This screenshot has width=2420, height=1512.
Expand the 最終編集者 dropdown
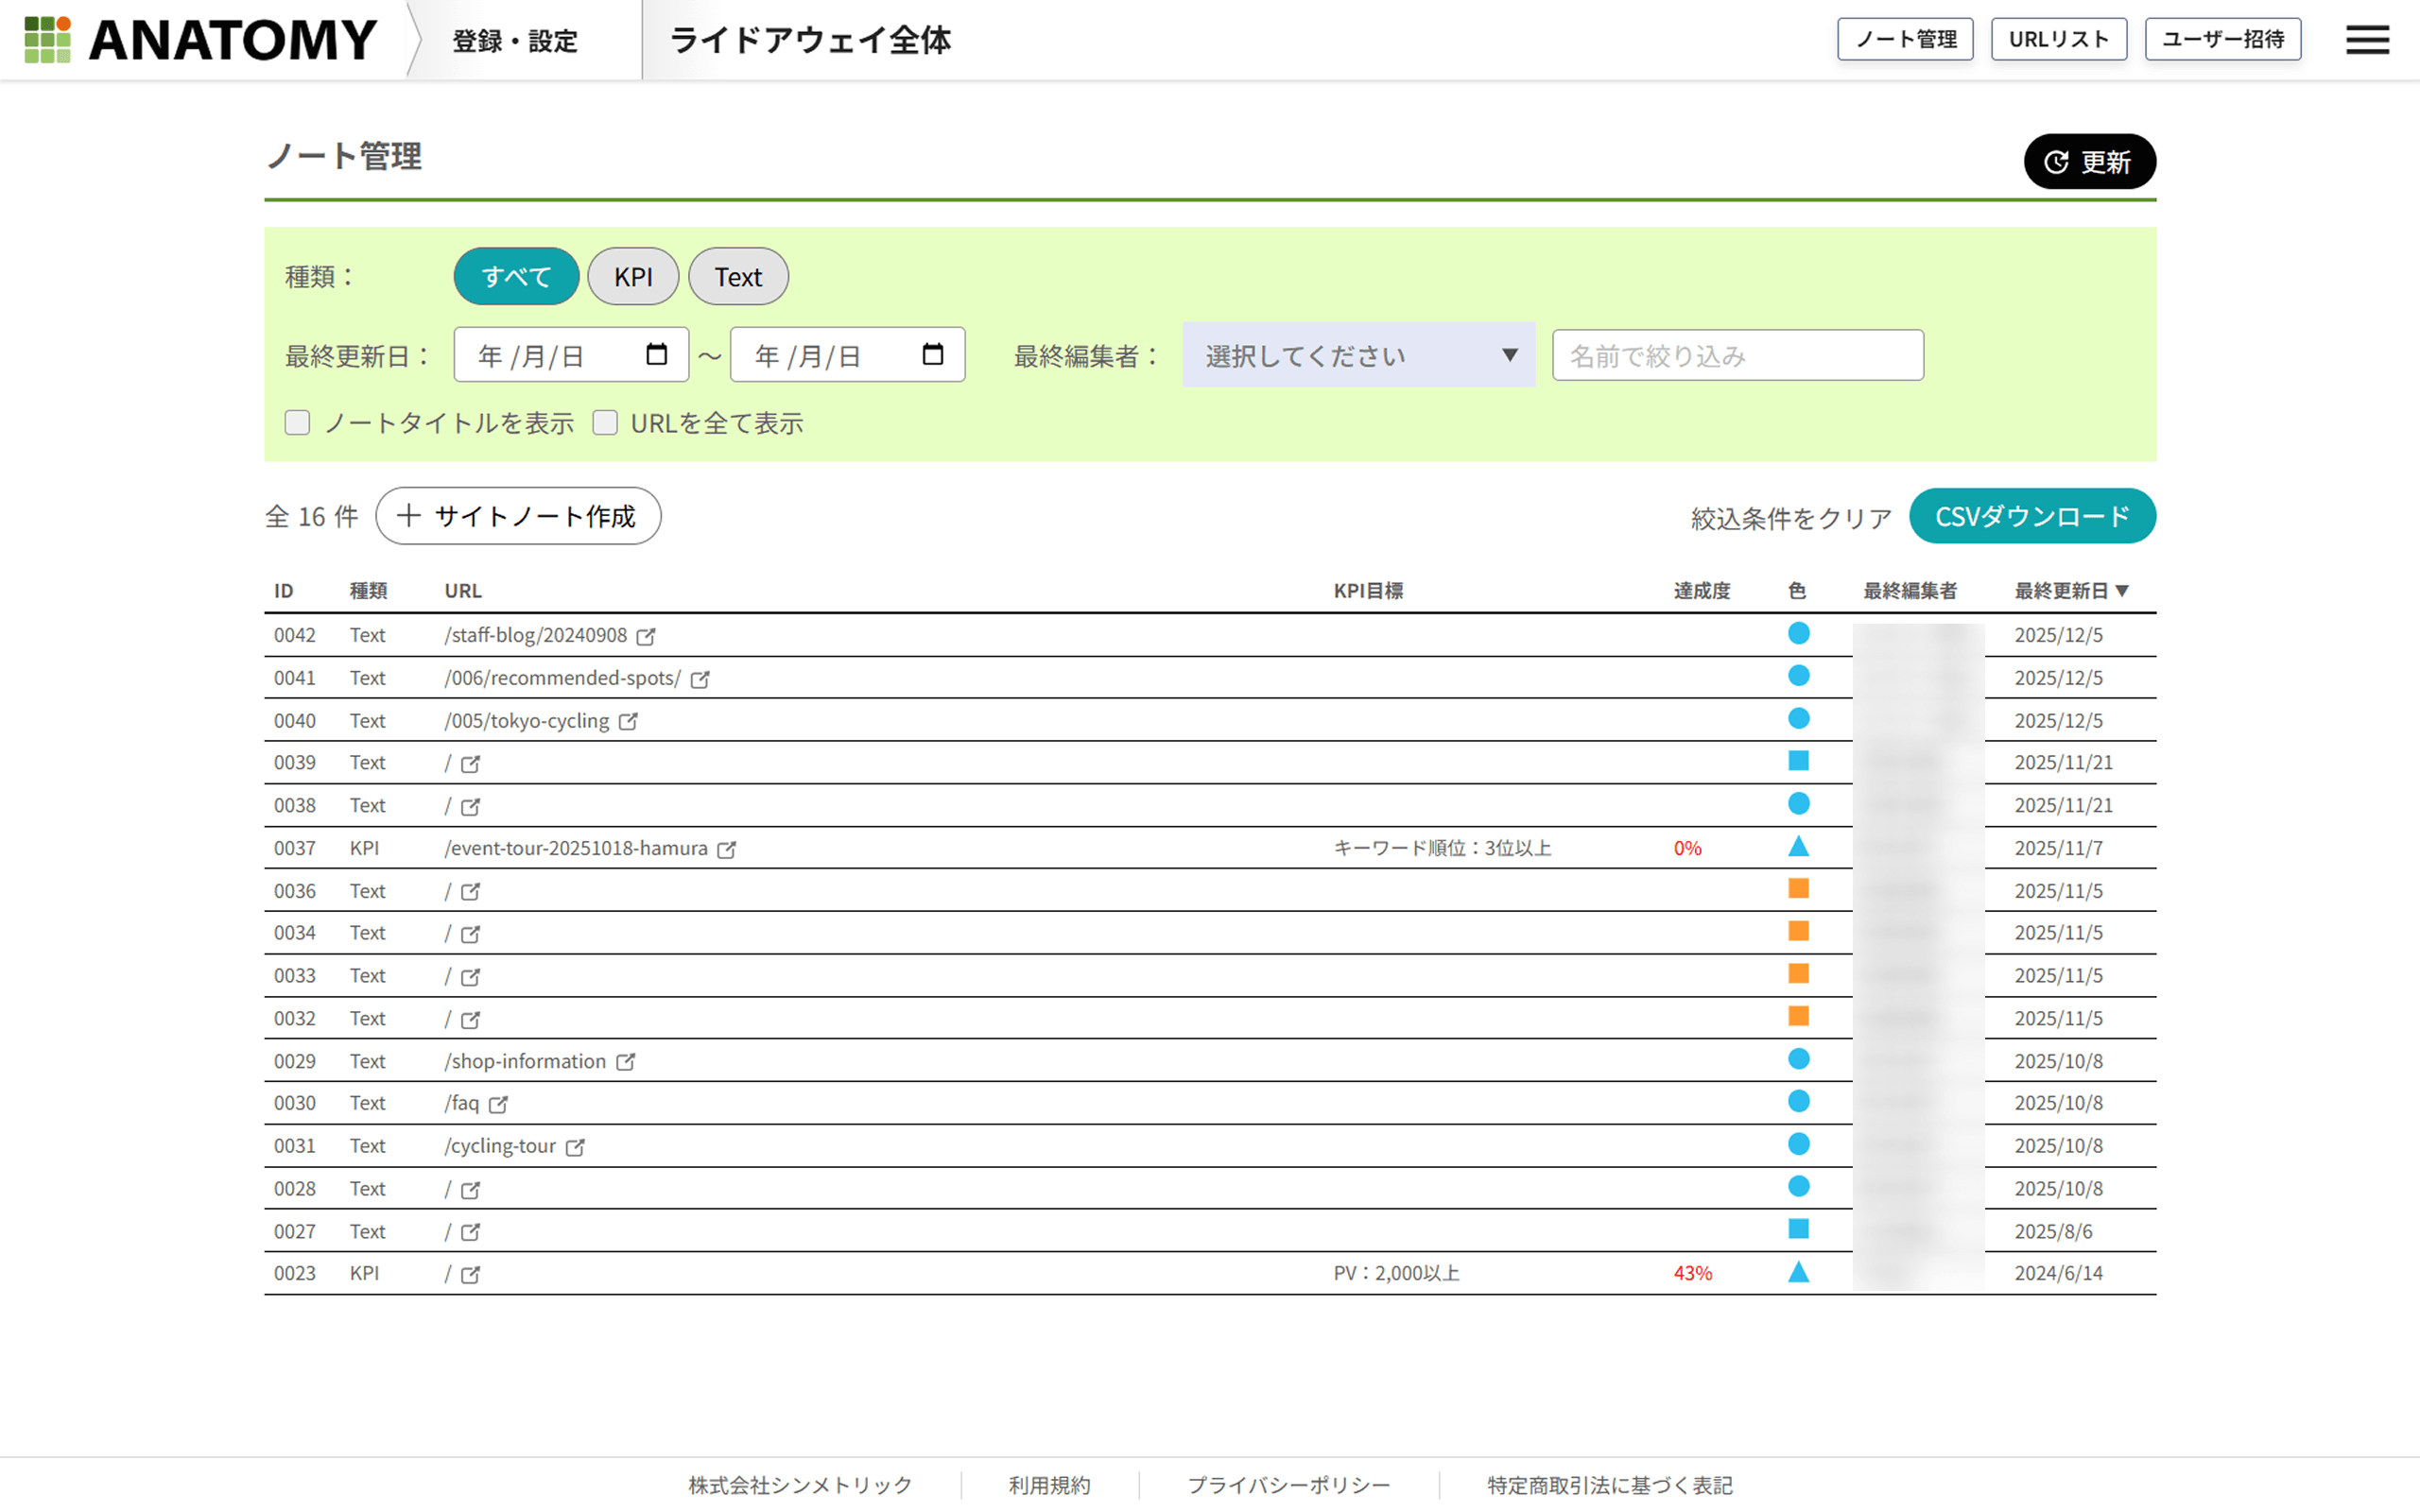[1358, 355]
